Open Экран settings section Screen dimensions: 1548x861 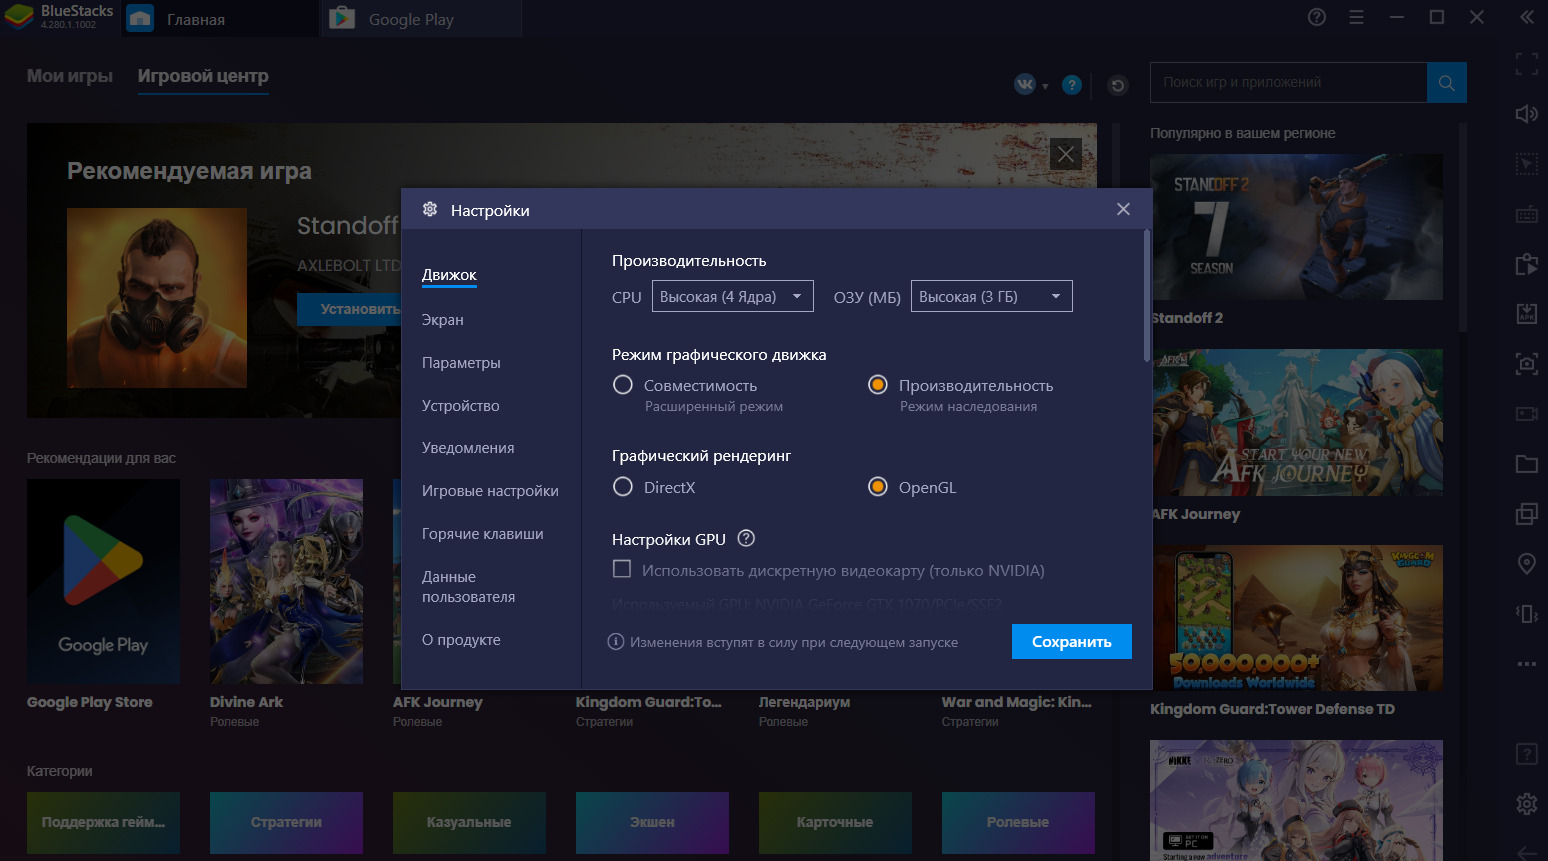point(442,319)
